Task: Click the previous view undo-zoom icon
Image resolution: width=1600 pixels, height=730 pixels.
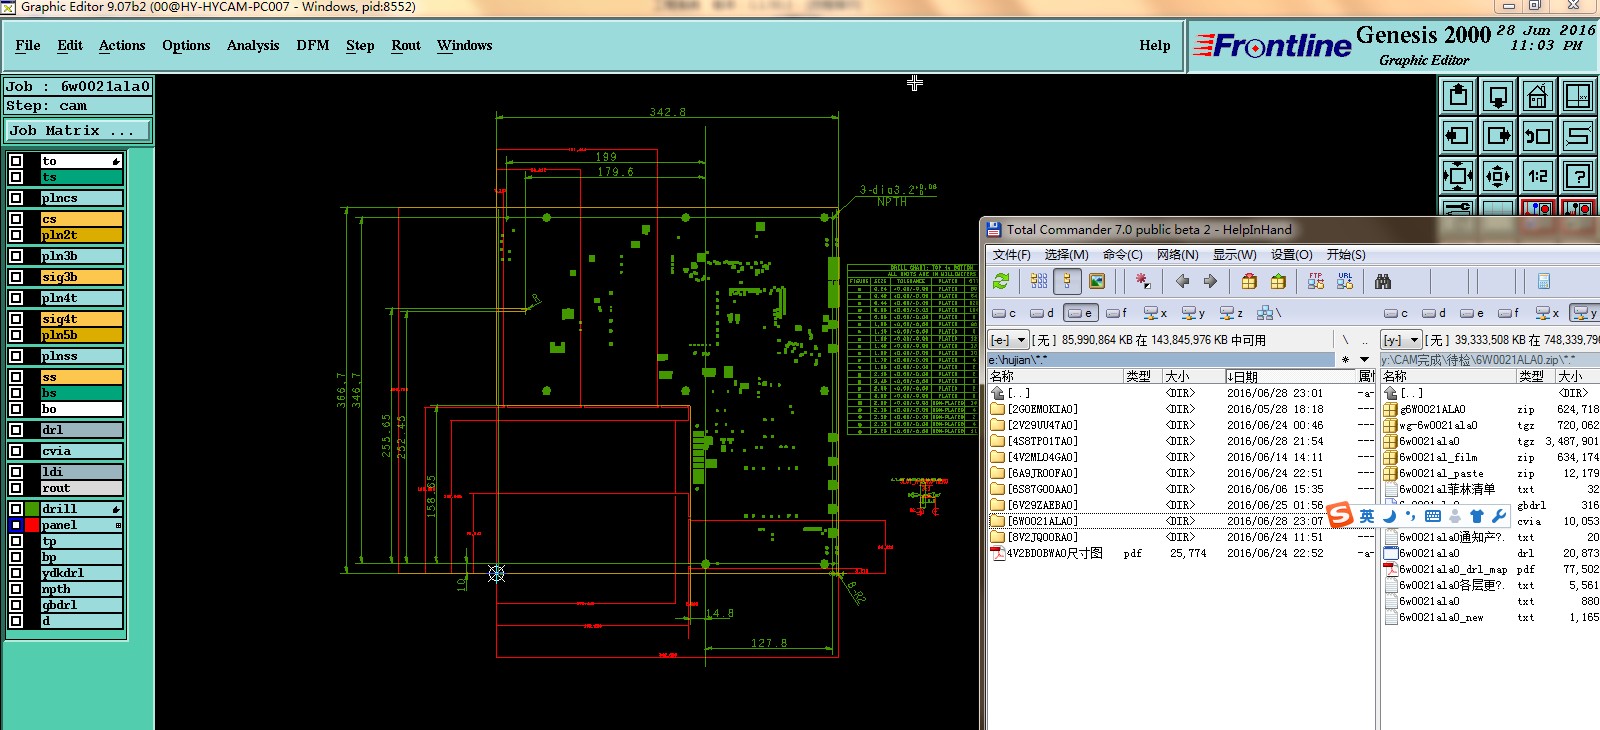Action: pyautogui.click(x=1537, y=136)
